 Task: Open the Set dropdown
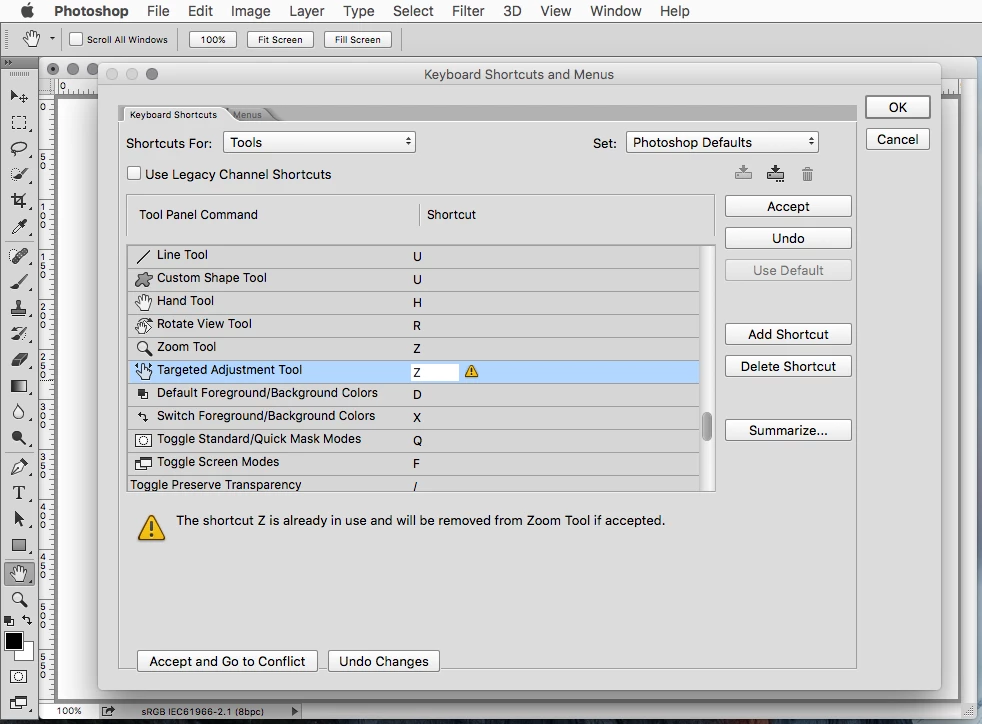(x=722, y=142)
